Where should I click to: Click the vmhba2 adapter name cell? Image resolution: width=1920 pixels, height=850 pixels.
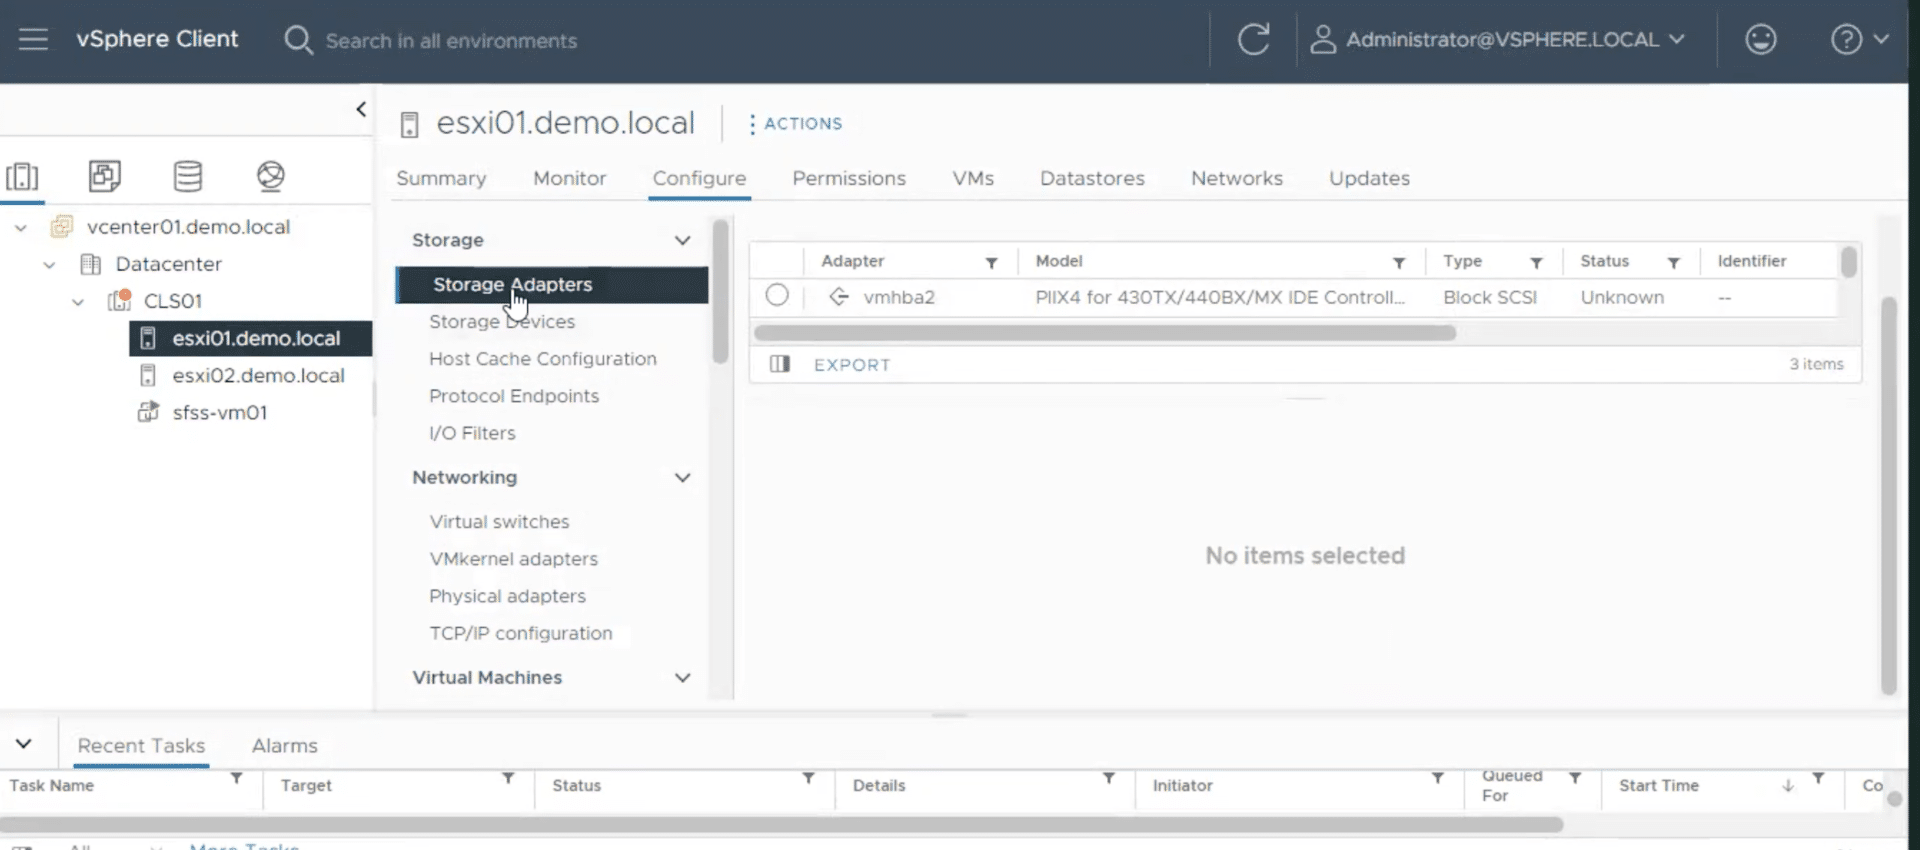click(899, 297)
